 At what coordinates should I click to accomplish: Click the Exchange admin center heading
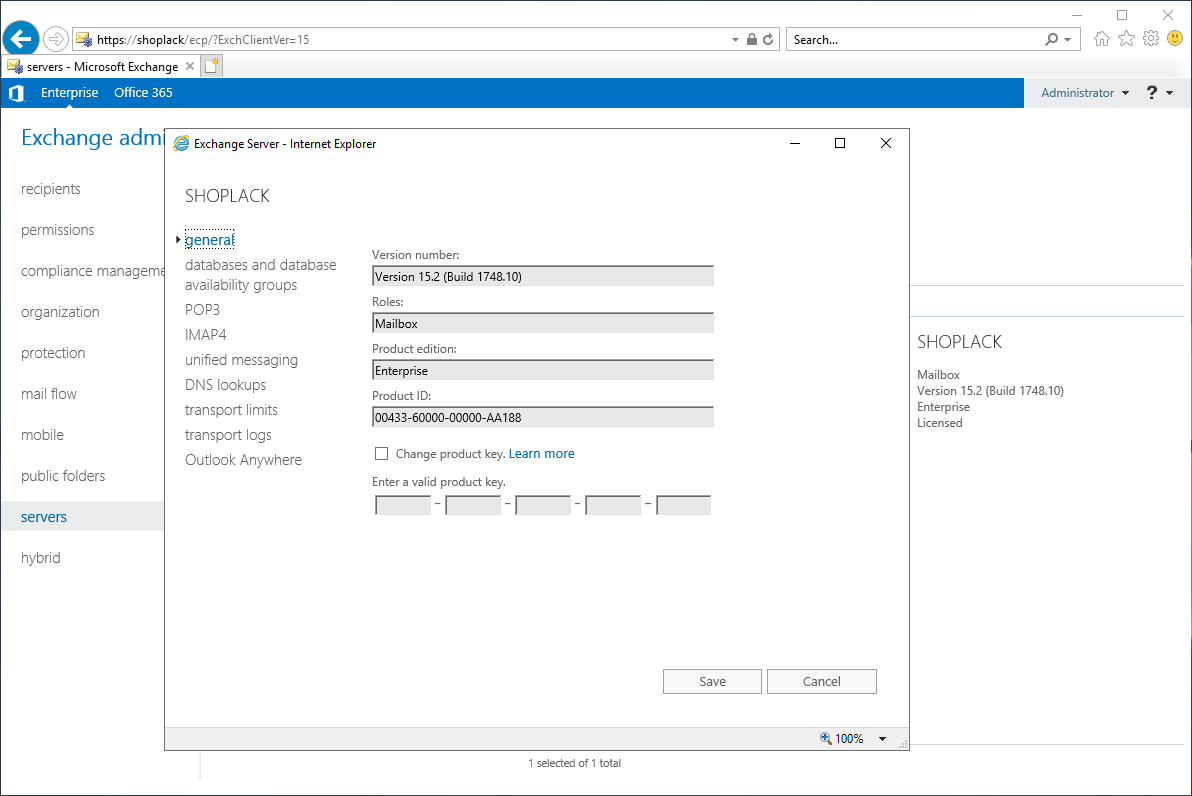(x=93, y=138)
